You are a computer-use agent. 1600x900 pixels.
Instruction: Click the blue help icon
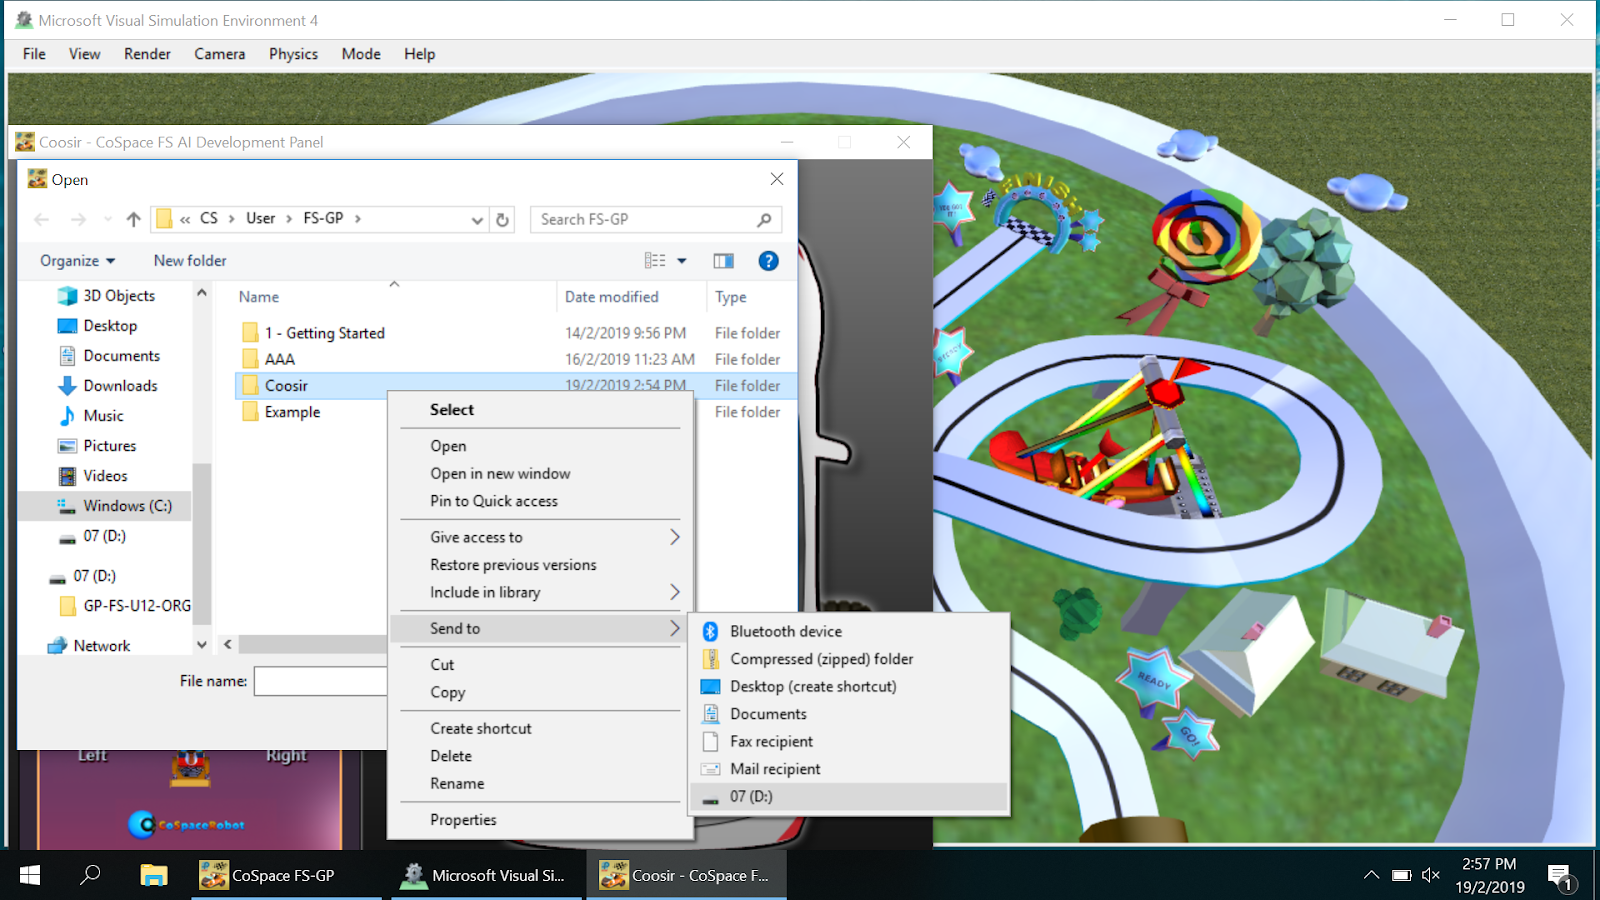768,261
